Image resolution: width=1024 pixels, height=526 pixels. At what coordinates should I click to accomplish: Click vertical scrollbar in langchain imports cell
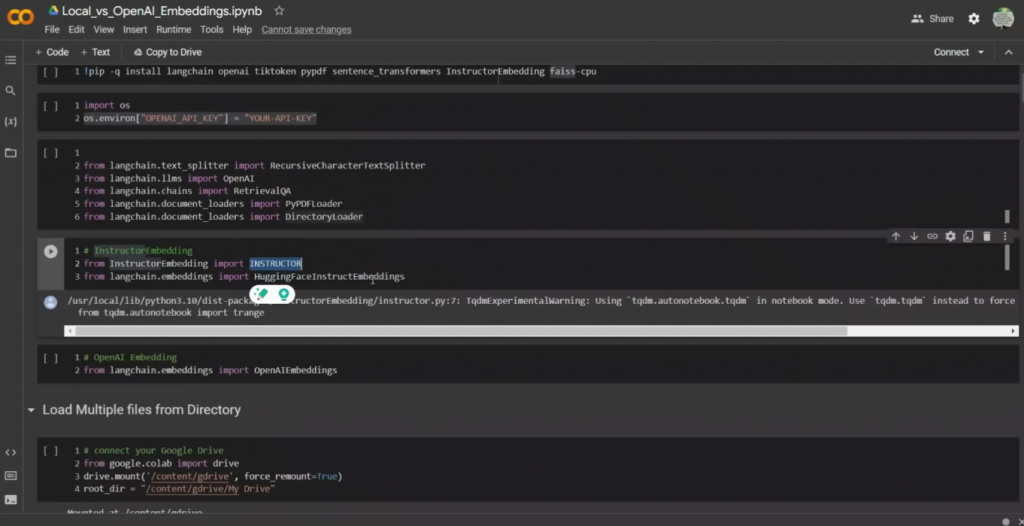tap(1007, 216)
